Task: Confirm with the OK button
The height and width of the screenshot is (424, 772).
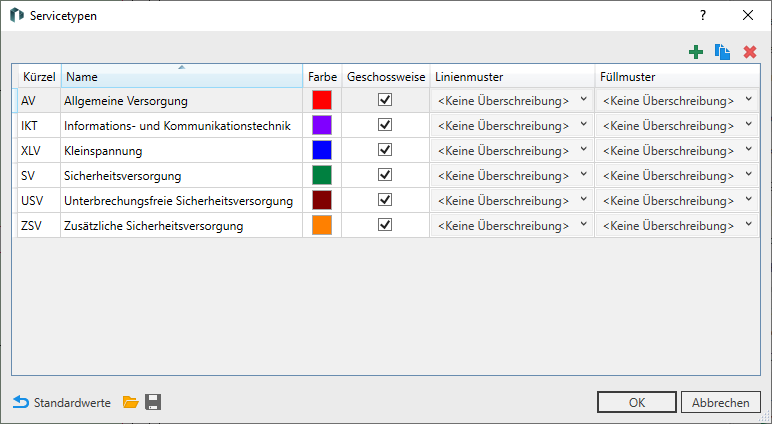Action: coord(637,402)
